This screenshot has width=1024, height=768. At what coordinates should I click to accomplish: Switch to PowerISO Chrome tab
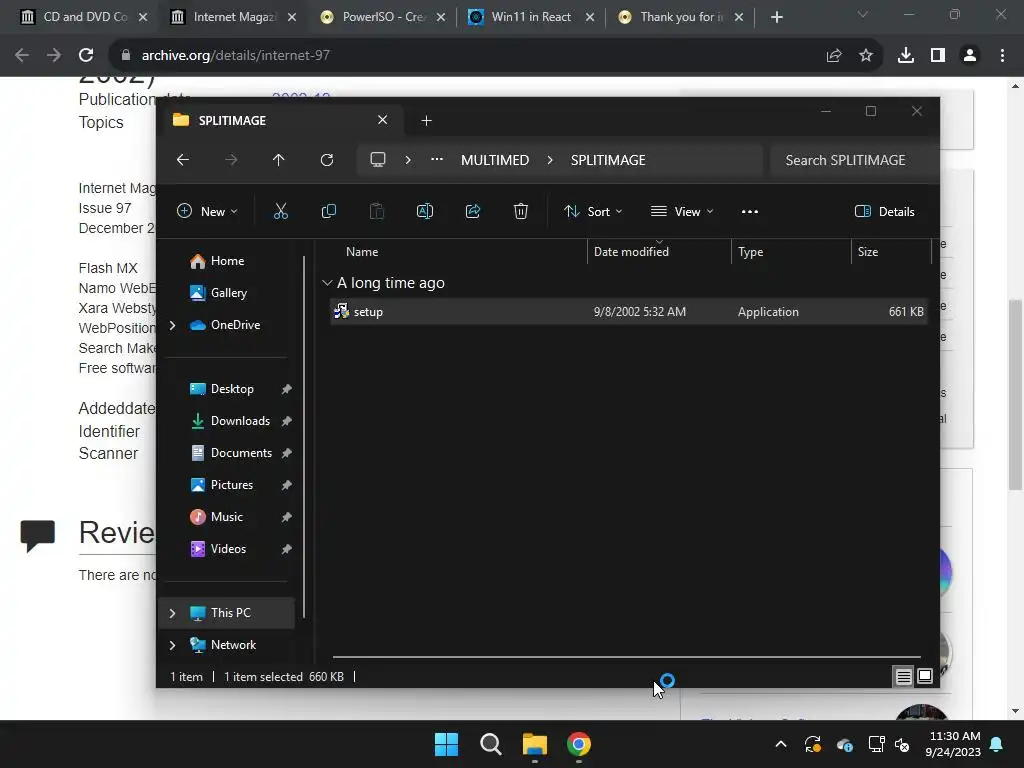tap(383, 17)
